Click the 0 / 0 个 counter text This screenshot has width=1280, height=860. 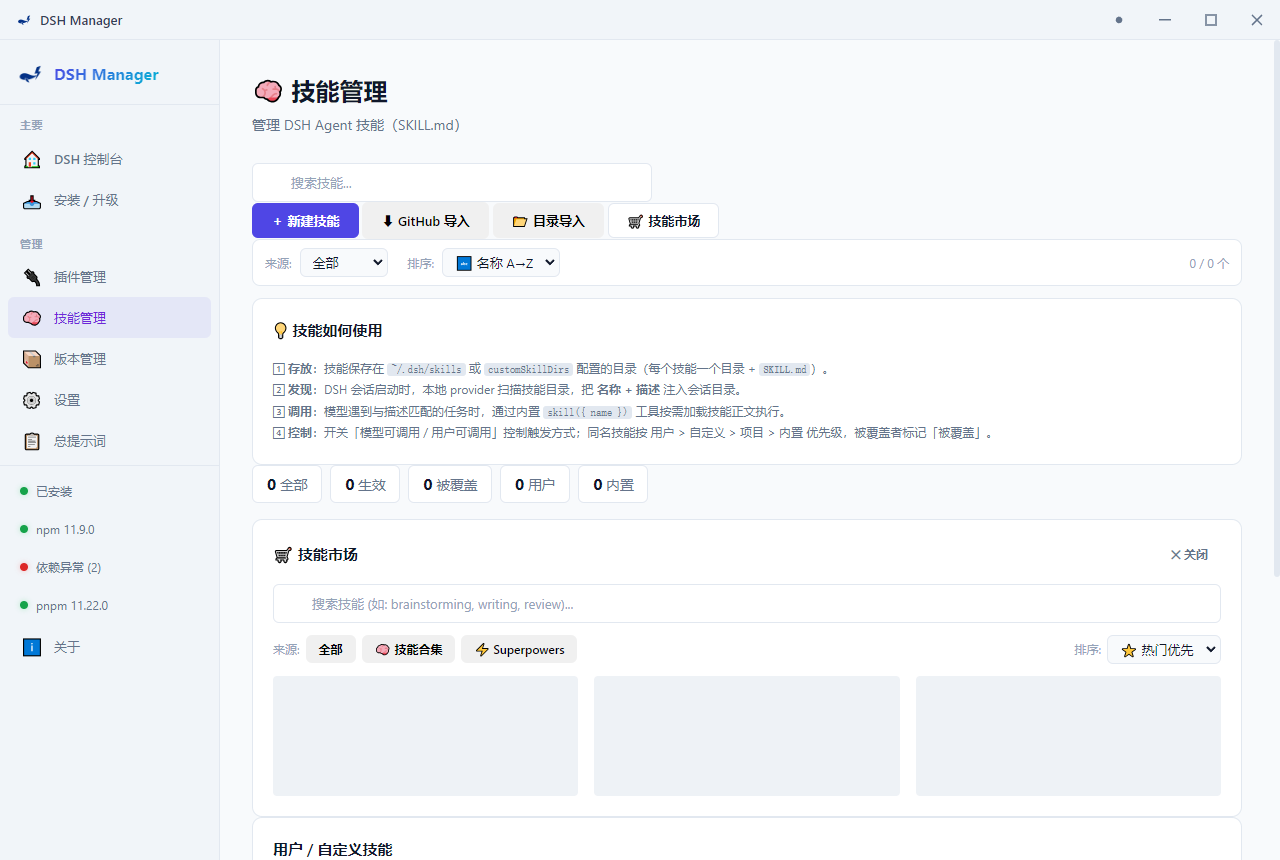pyautogui.click(x=1209, y=264)
